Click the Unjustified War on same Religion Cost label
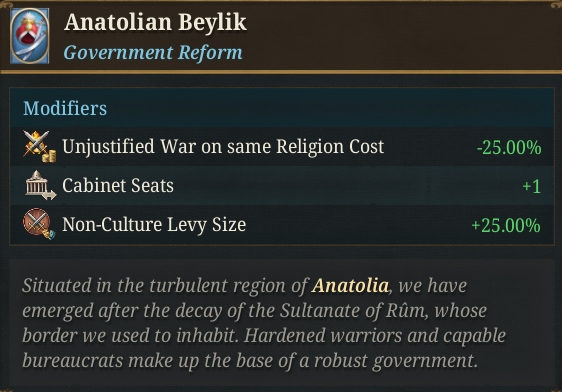 pos(223,147)
